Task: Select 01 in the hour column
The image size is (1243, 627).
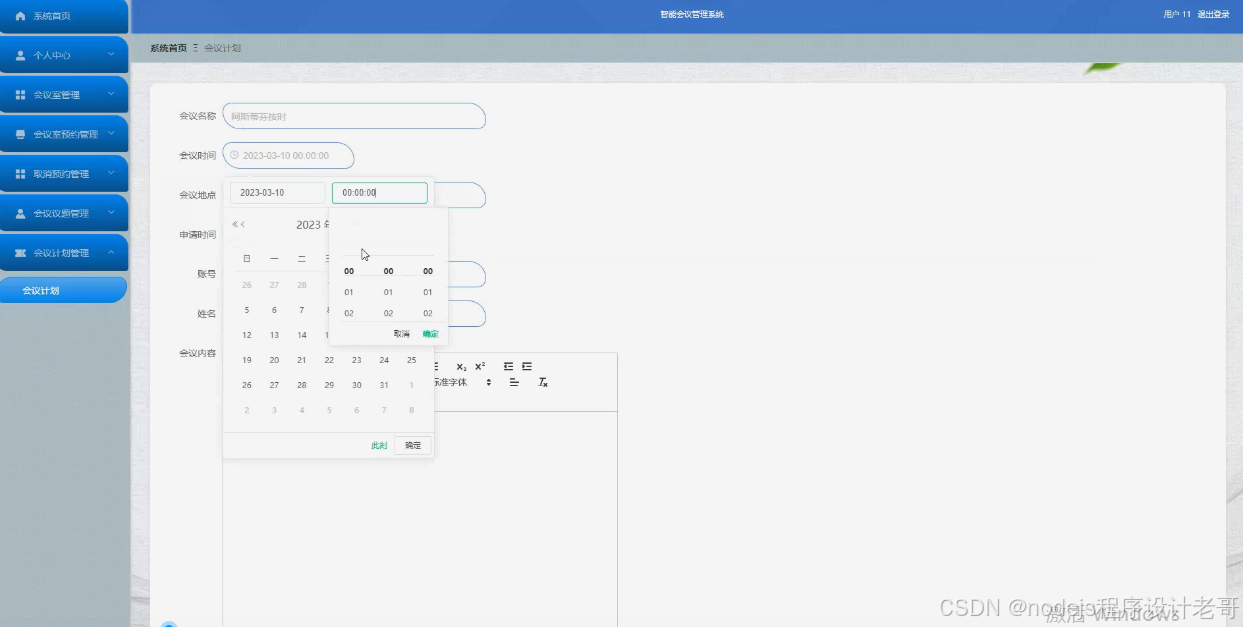Action: 349,292
